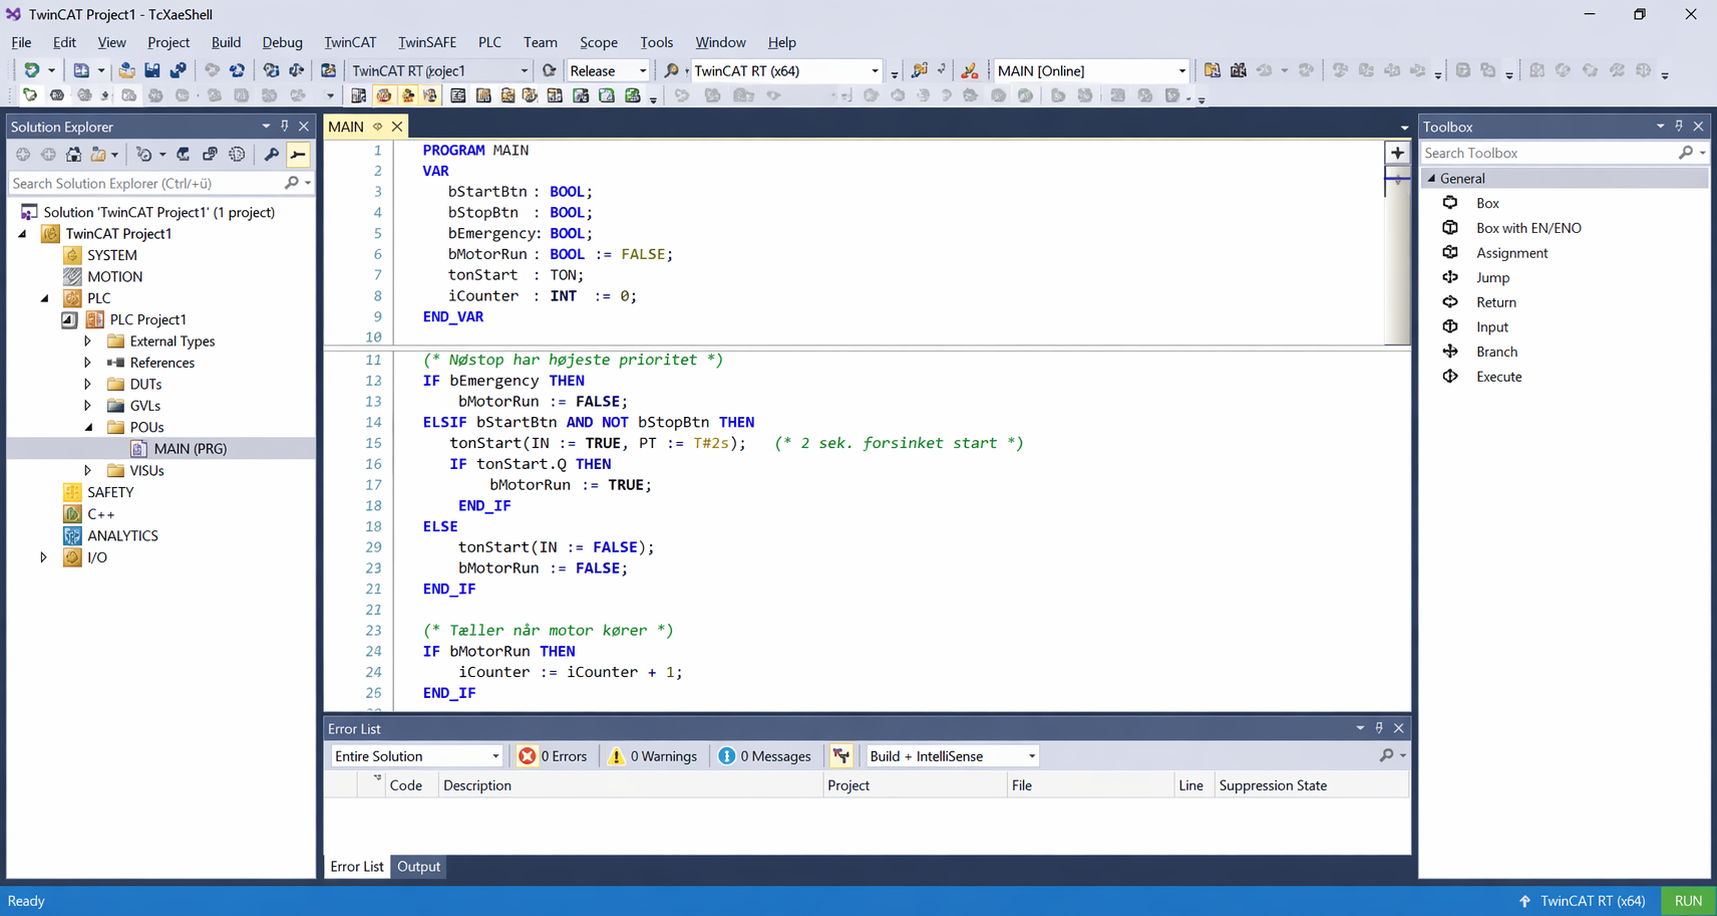The image size is (1717, 916).
Task: Click the auto-hide pin on Toolbox panel
Action: pos(1679,126)
